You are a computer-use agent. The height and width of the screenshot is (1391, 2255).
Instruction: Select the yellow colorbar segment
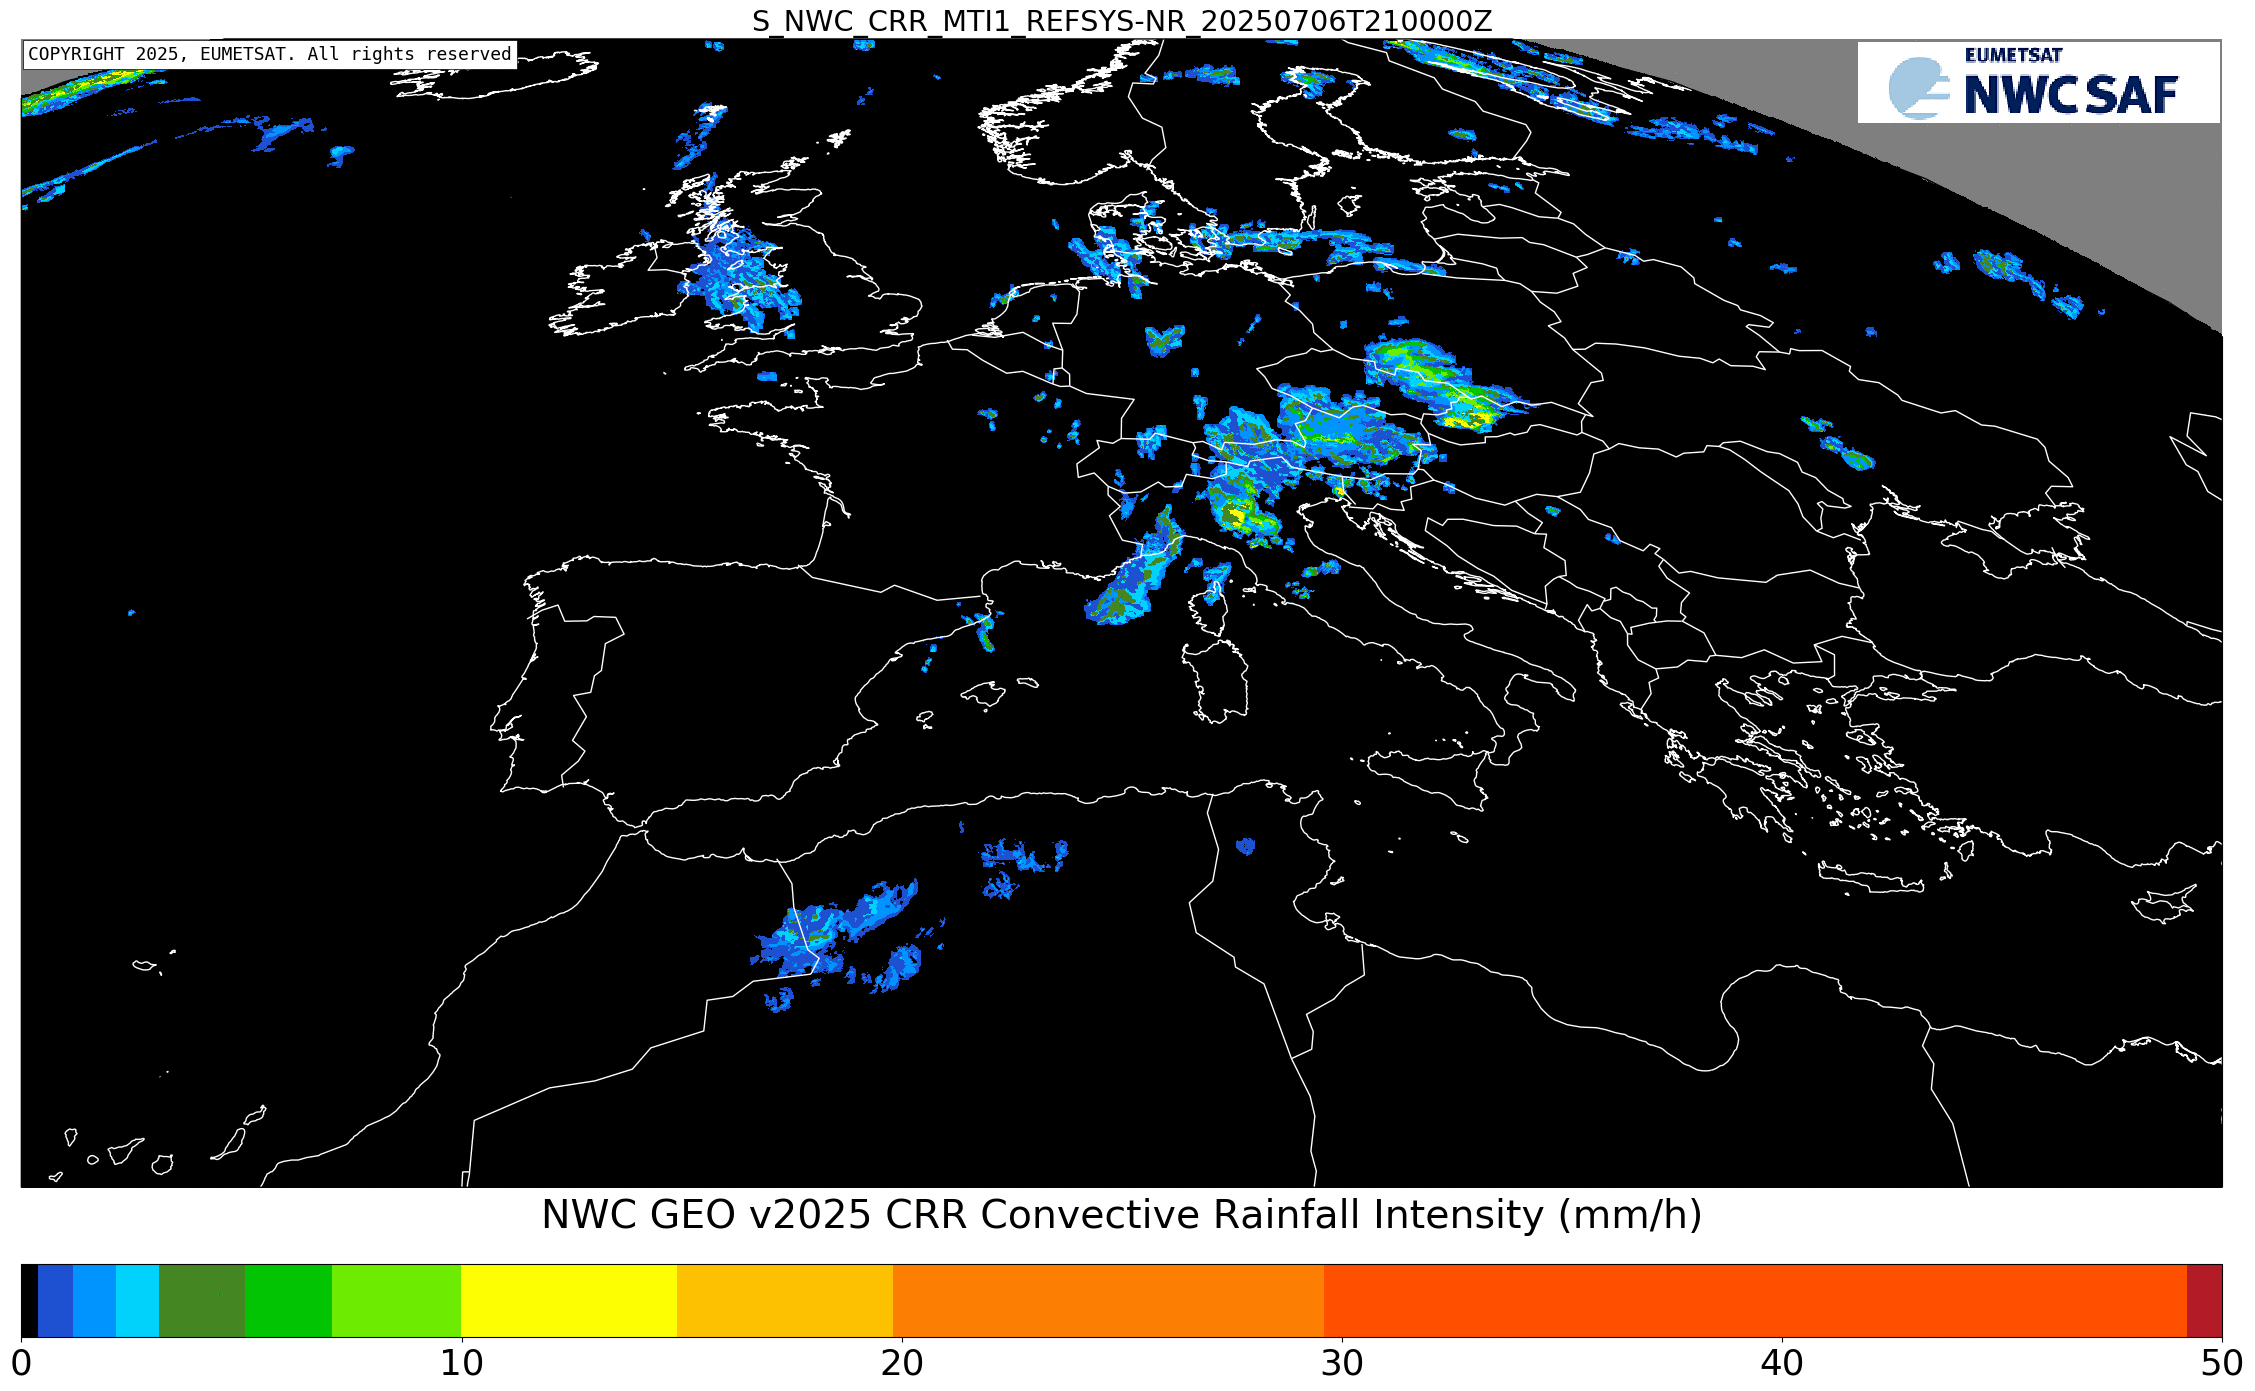point(569,1301)
